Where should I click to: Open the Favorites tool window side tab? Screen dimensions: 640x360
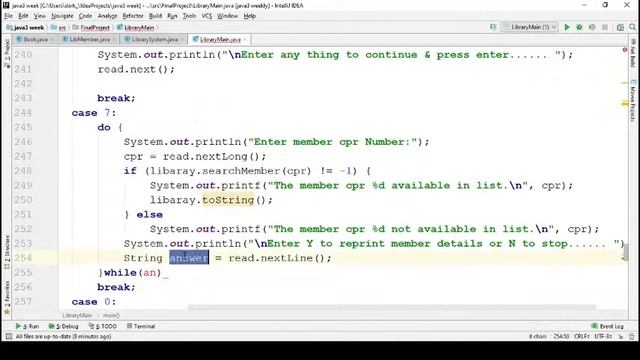(6, 297)
